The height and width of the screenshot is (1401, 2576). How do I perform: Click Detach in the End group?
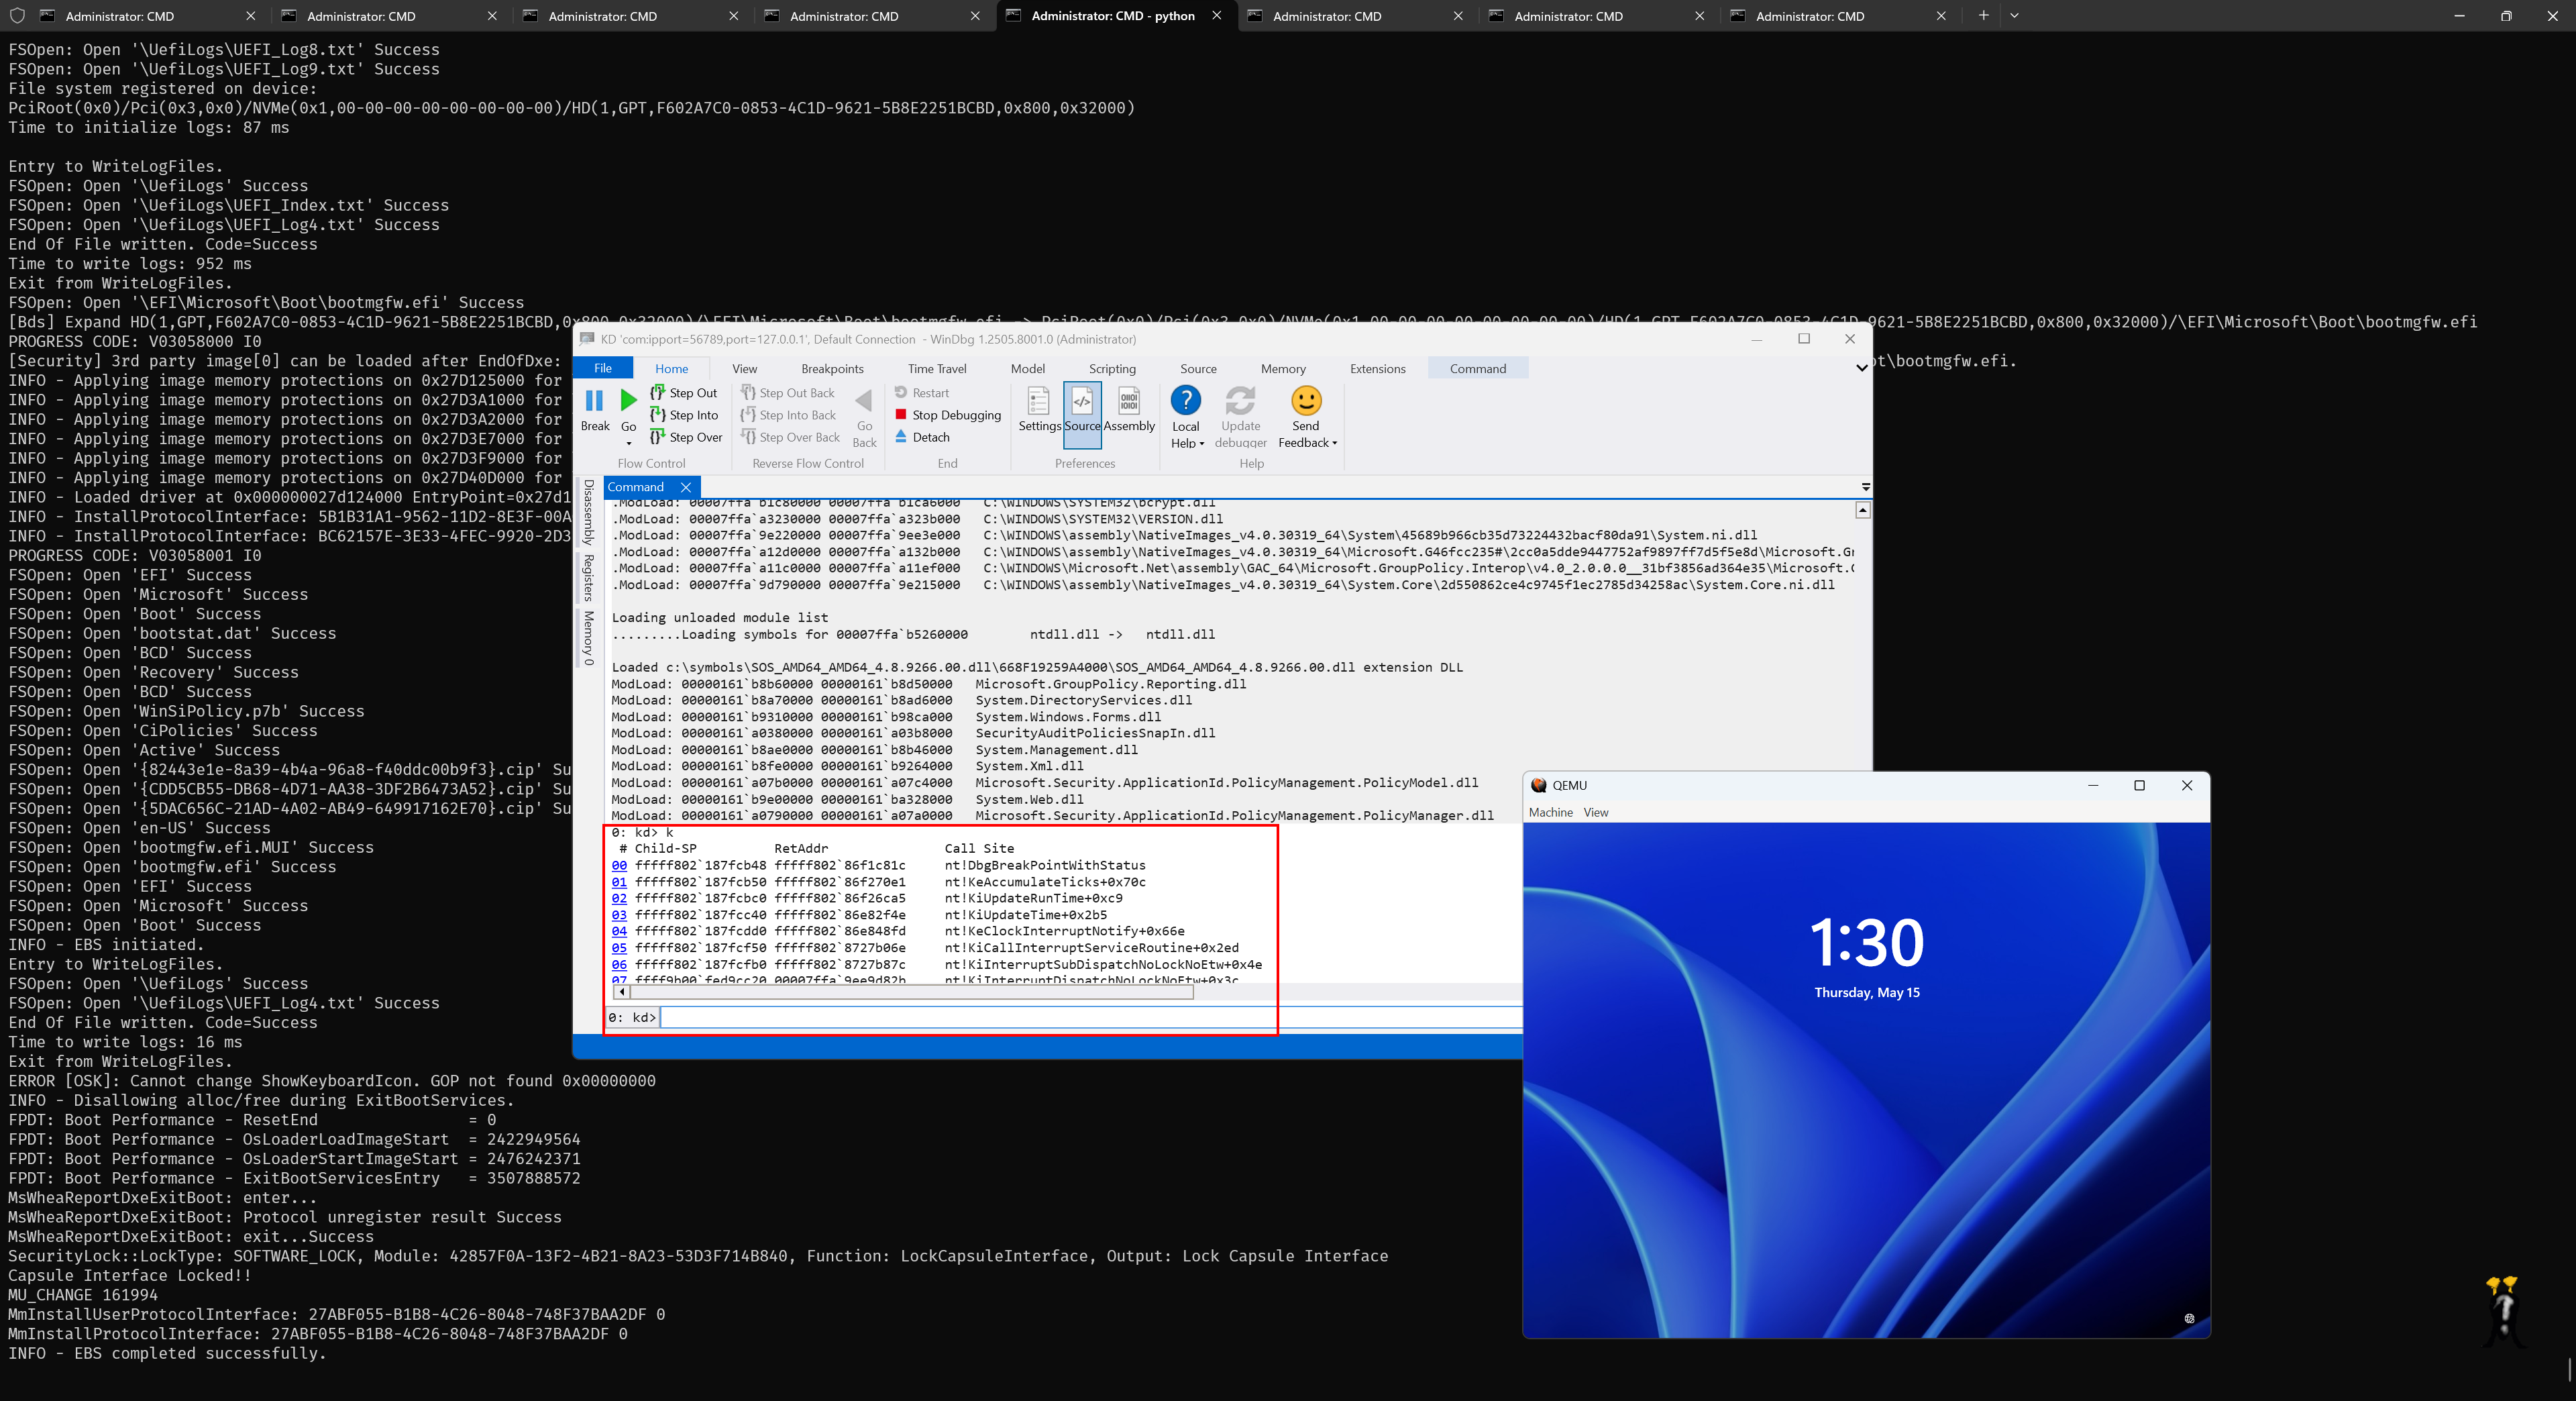[921, 437]
